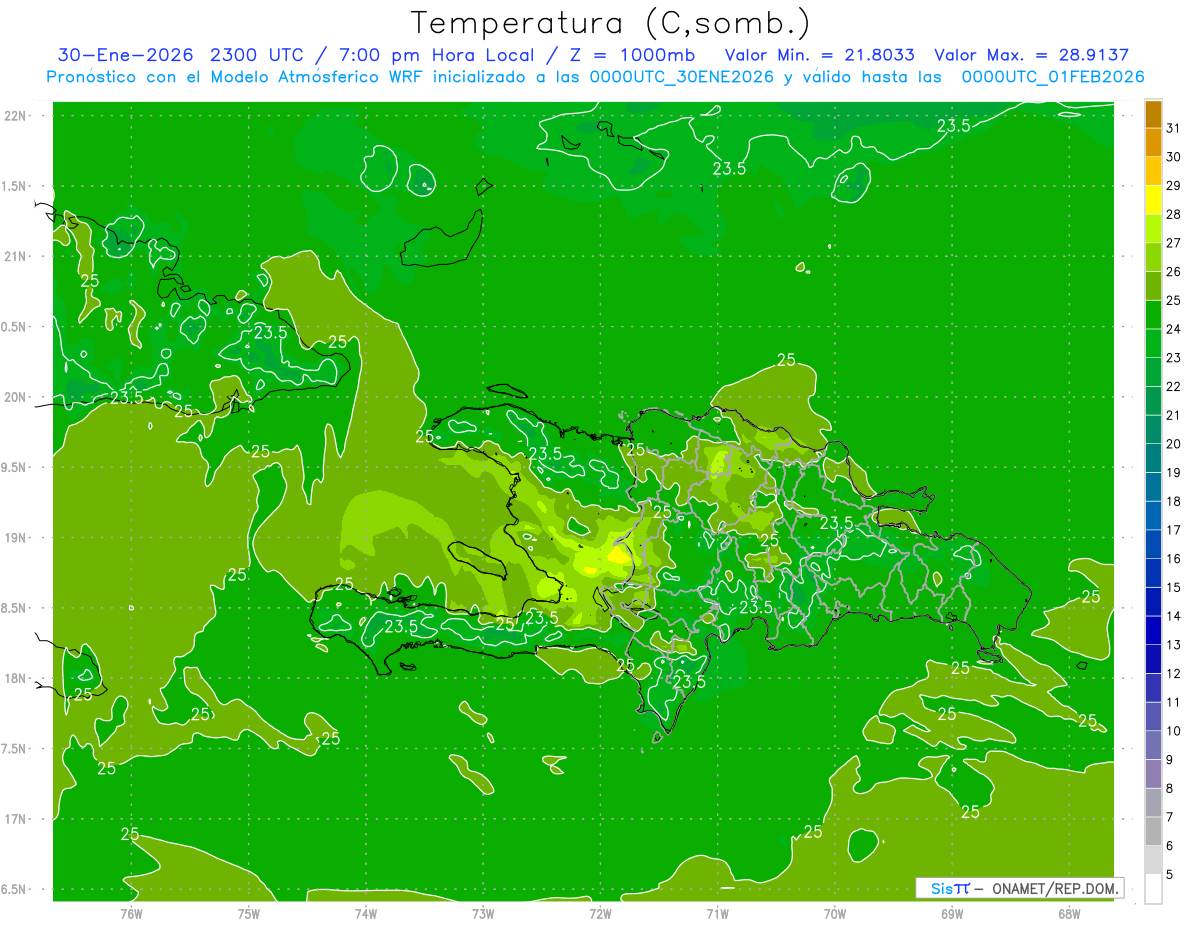Click the '18' value on the color legend

(1174, 501)
